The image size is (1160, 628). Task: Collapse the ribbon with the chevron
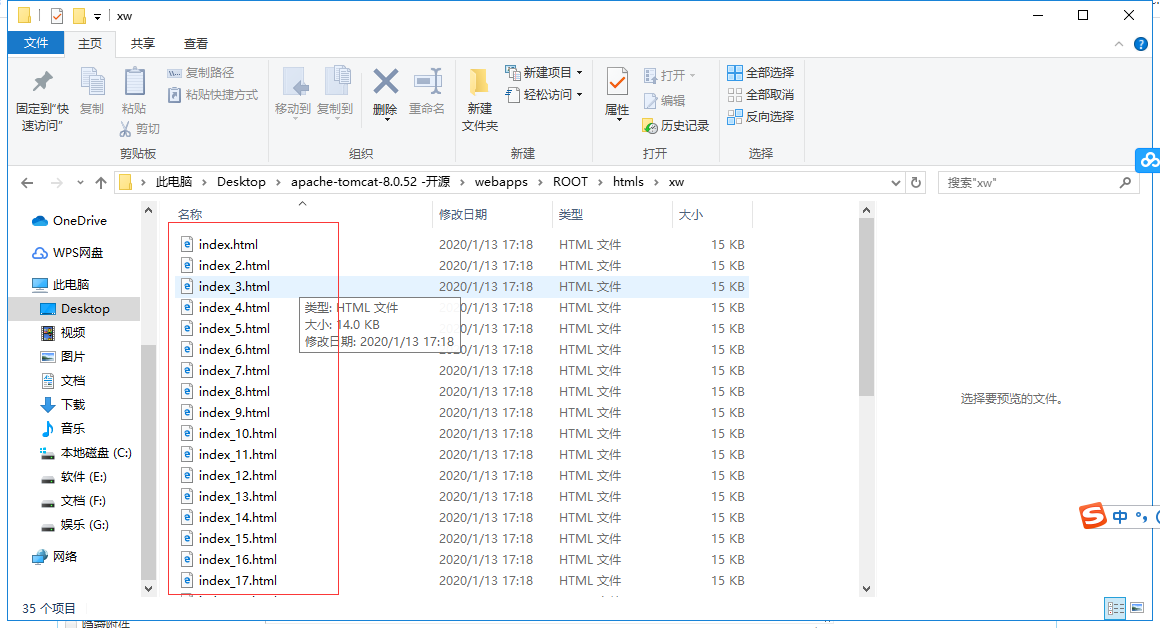[1119, 44]
